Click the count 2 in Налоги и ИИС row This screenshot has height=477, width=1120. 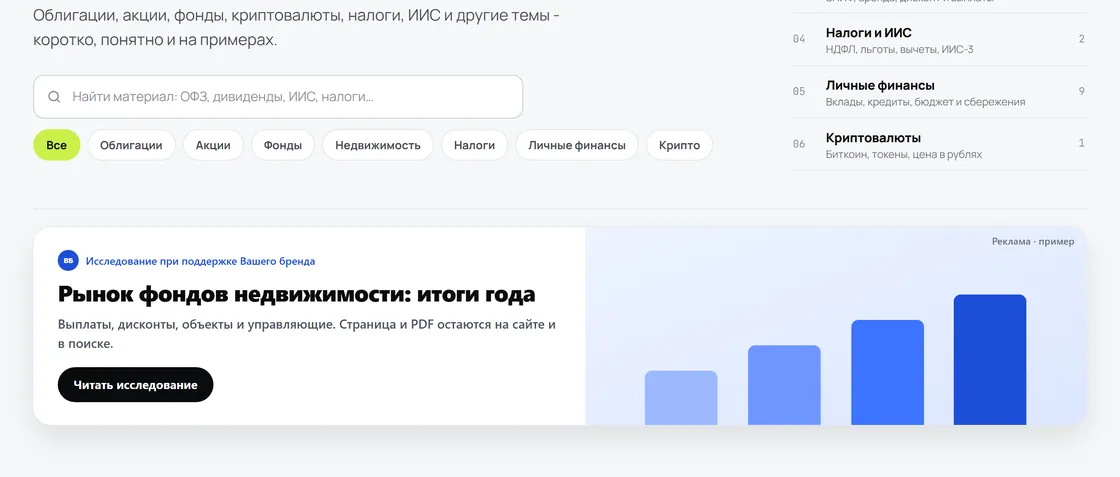[1081, 39]
